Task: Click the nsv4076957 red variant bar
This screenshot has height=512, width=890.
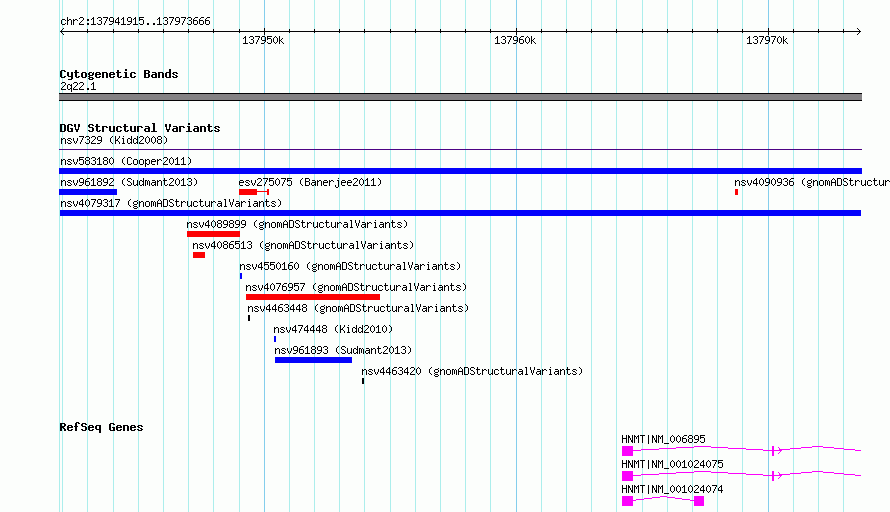Action: (x=313, y=297)
